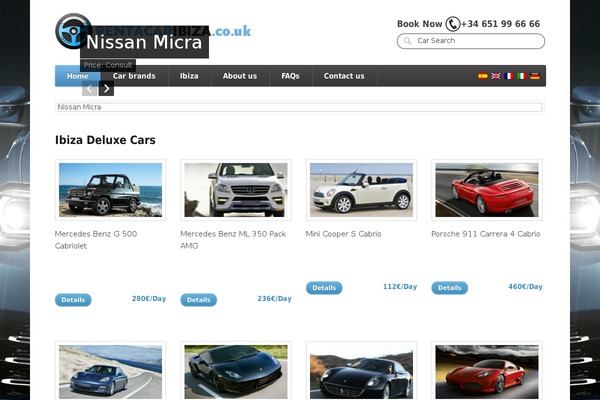Open the About us page

240,76
